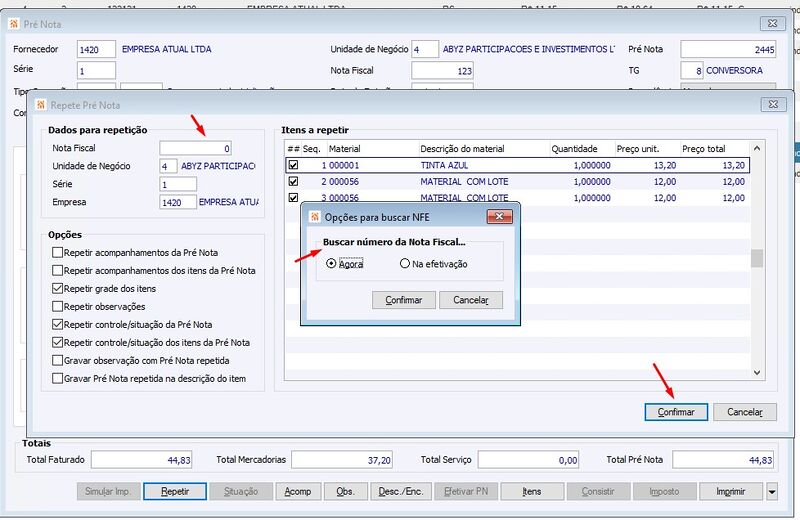800x520 pixels.
Task: Click the Material column header
Action: 372,148
